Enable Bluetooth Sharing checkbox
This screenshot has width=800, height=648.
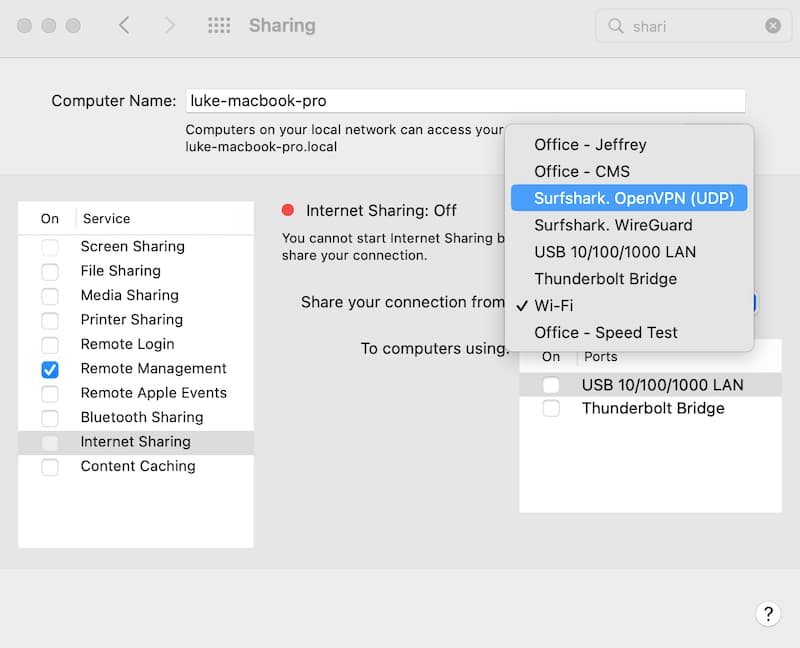click(x=50, y=418)
